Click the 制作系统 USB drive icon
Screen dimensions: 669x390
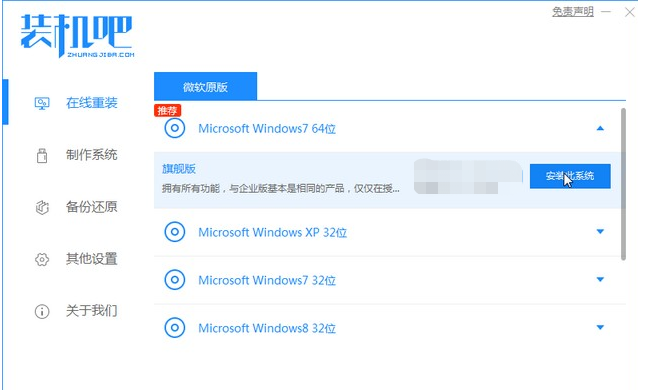tap(42, 155)
